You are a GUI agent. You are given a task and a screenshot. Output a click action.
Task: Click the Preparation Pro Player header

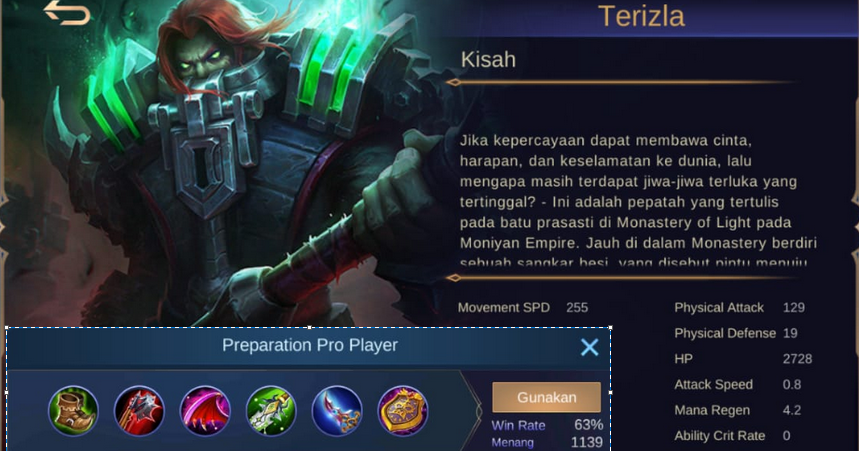310,345
